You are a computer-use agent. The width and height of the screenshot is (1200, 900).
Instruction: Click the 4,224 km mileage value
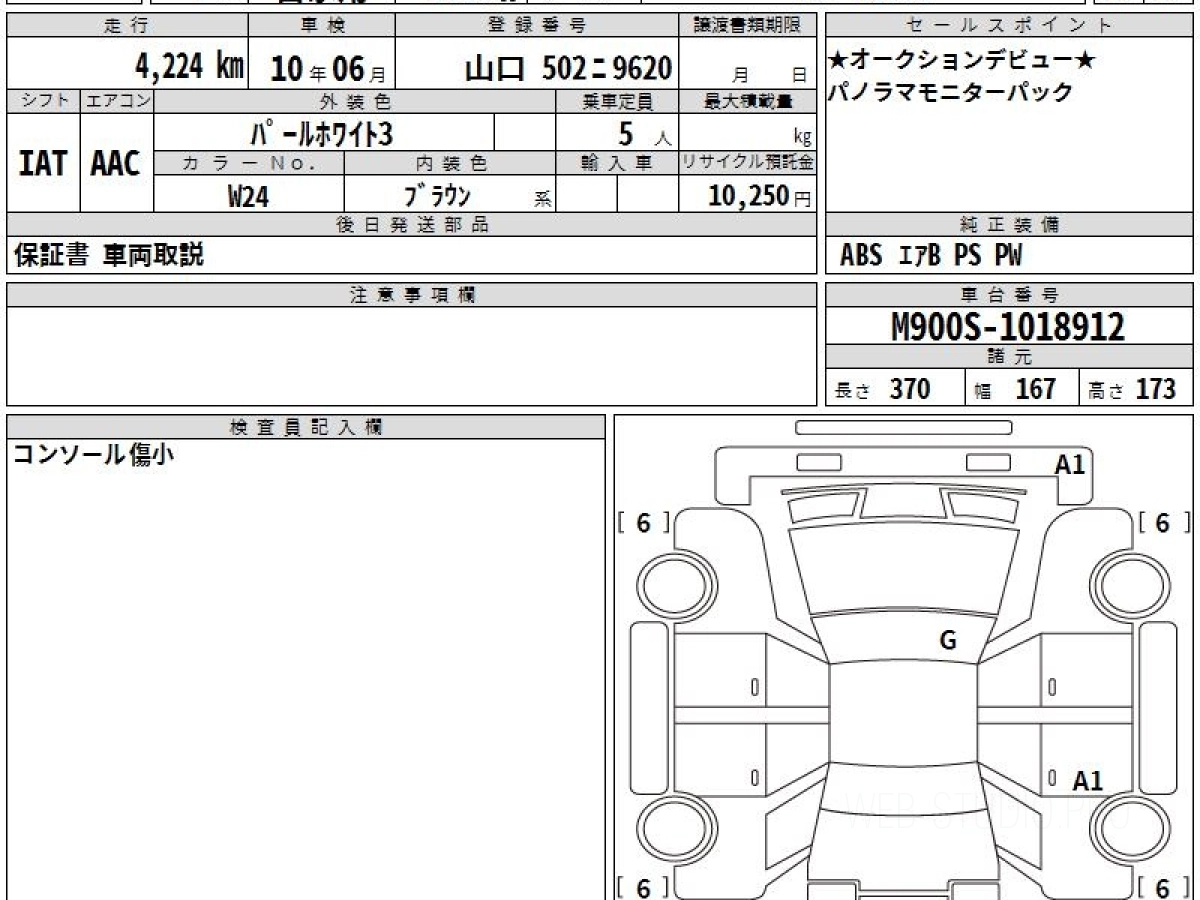(x=190, y=68)
